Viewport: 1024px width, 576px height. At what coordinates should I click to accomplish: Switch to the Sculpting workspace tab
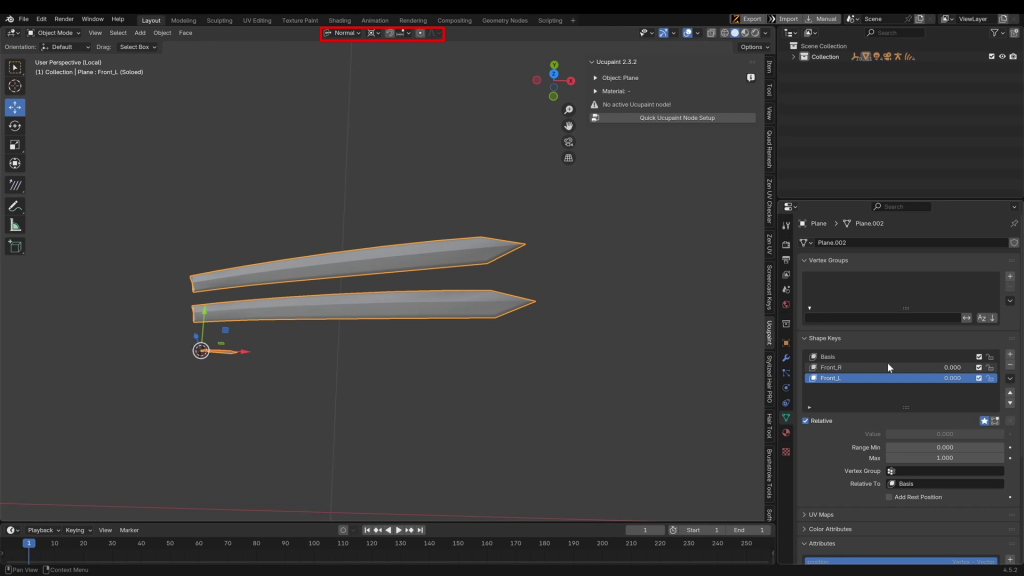(x=219, y=20)
